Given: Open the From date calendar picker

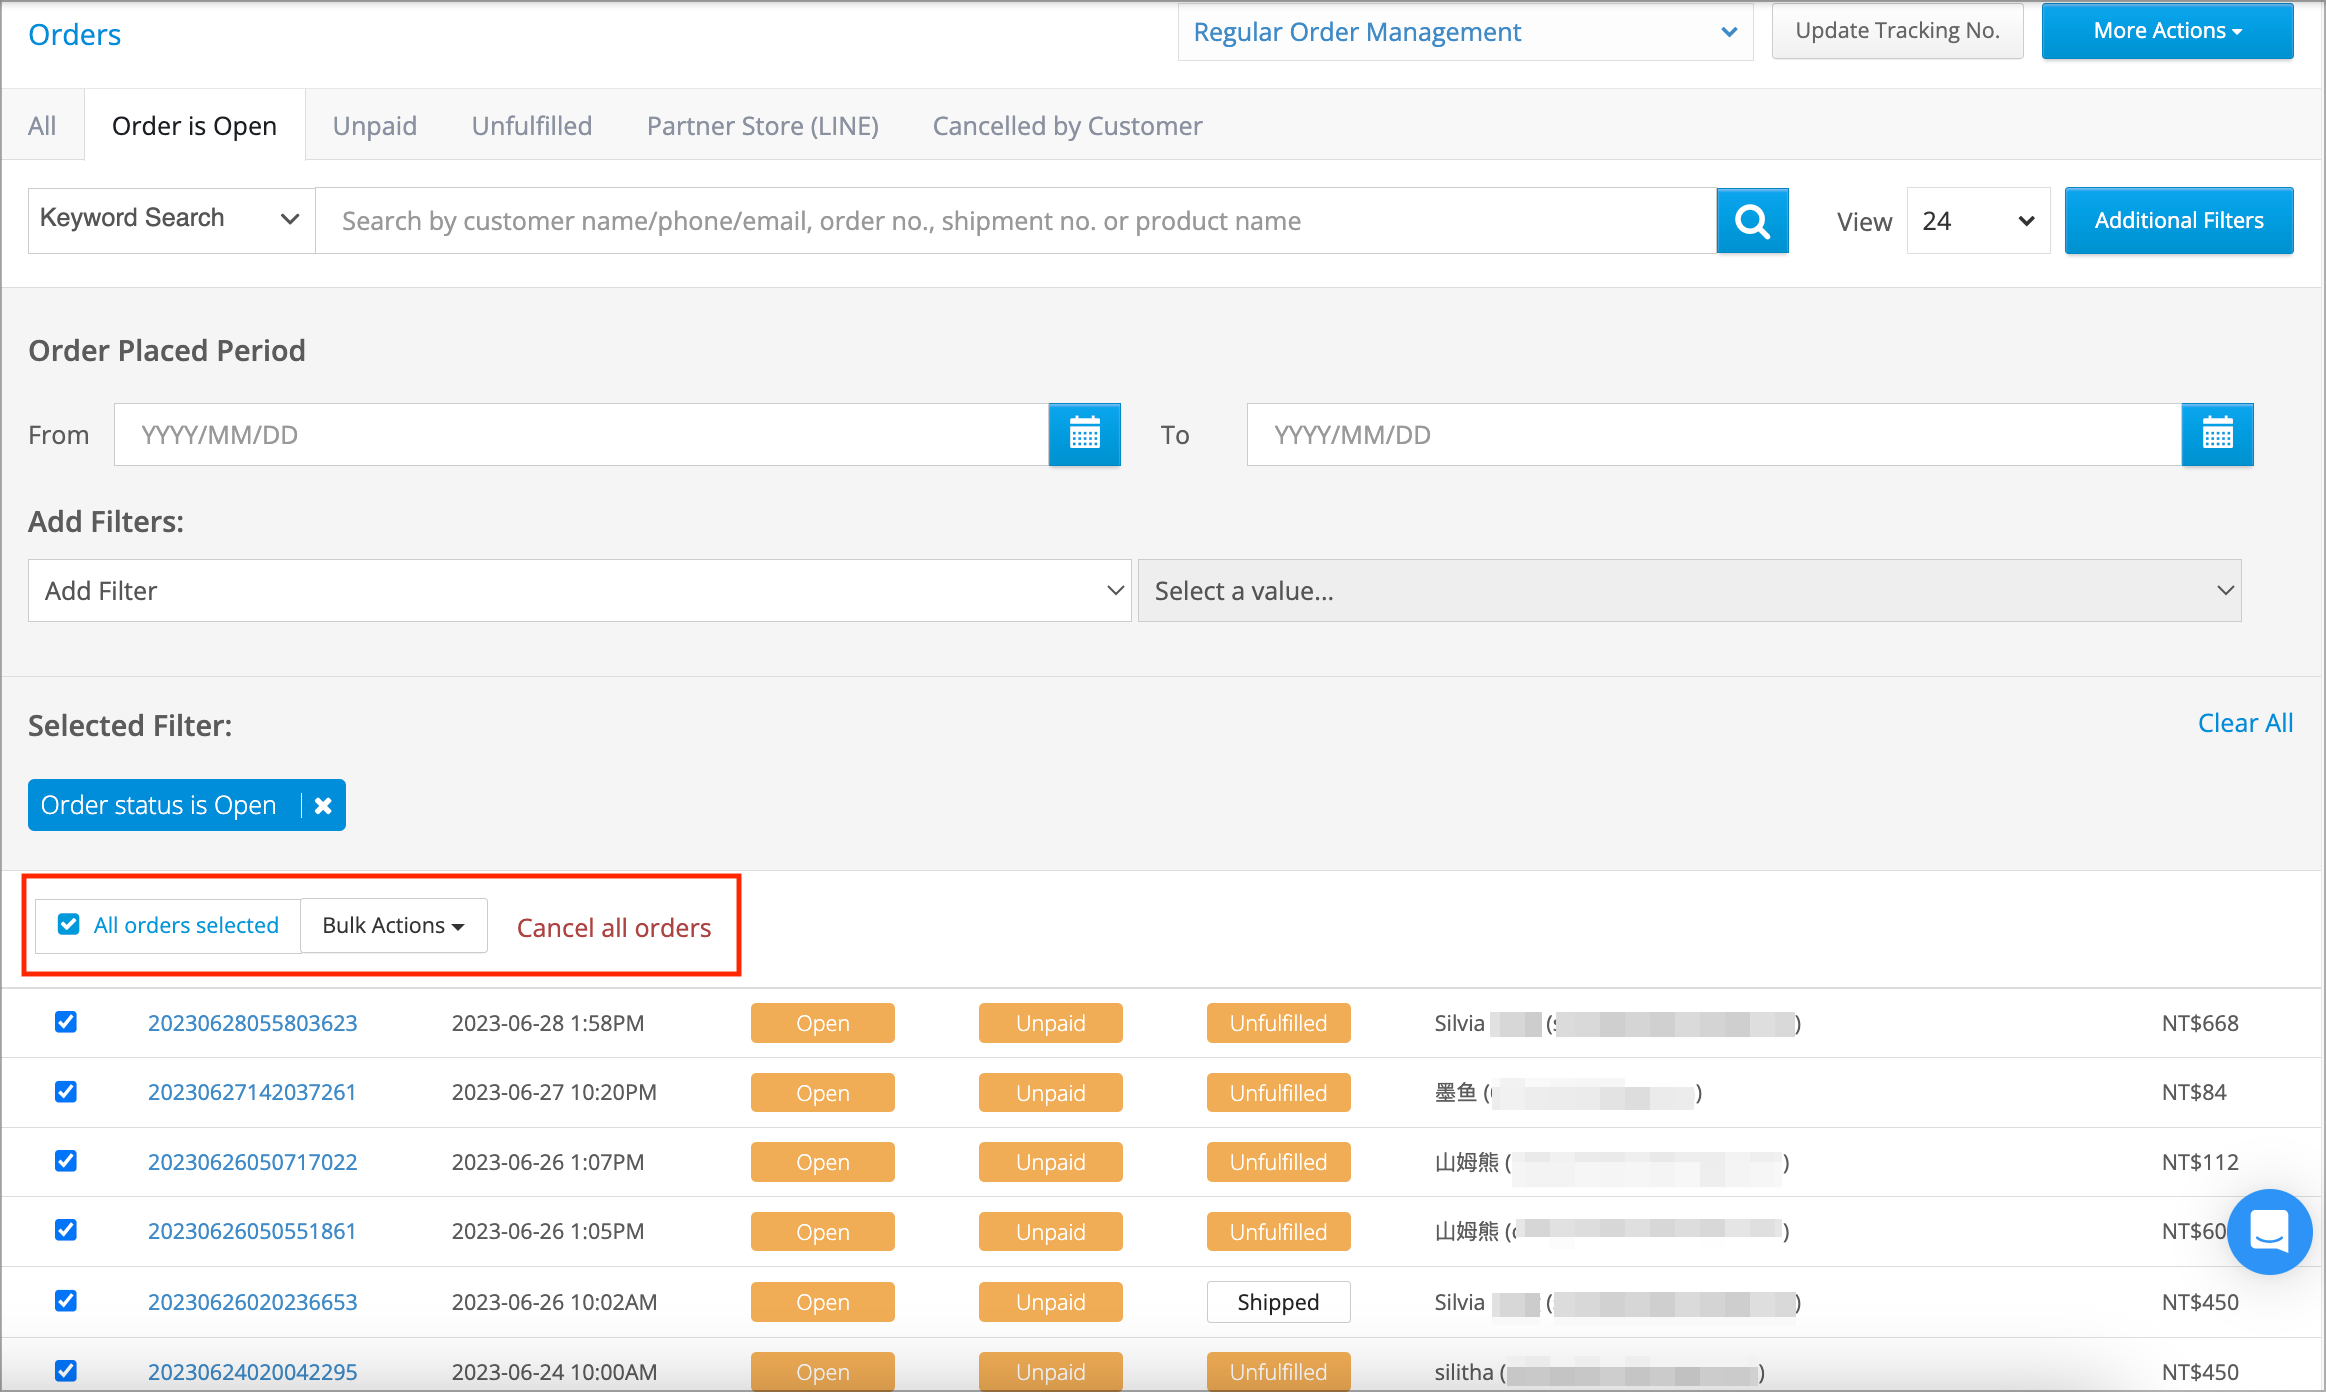Looking at the screenshot, I should (x=1084, y=434).
